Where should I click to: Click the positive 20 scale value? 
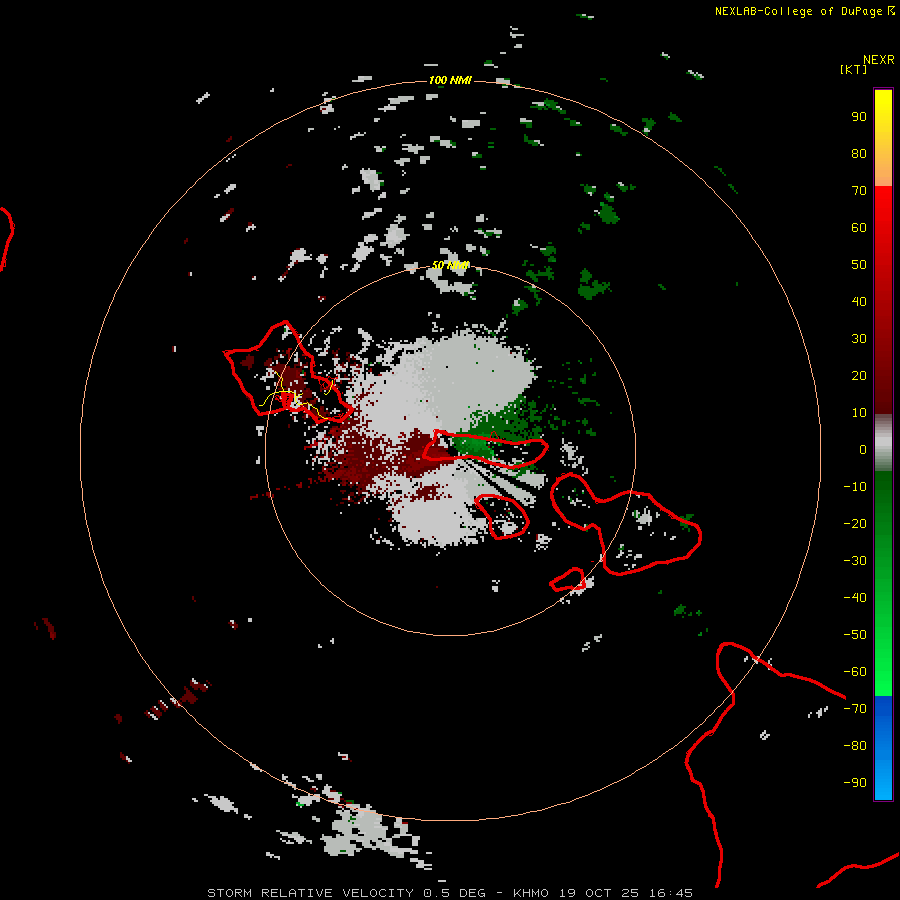tap(859, 375)
